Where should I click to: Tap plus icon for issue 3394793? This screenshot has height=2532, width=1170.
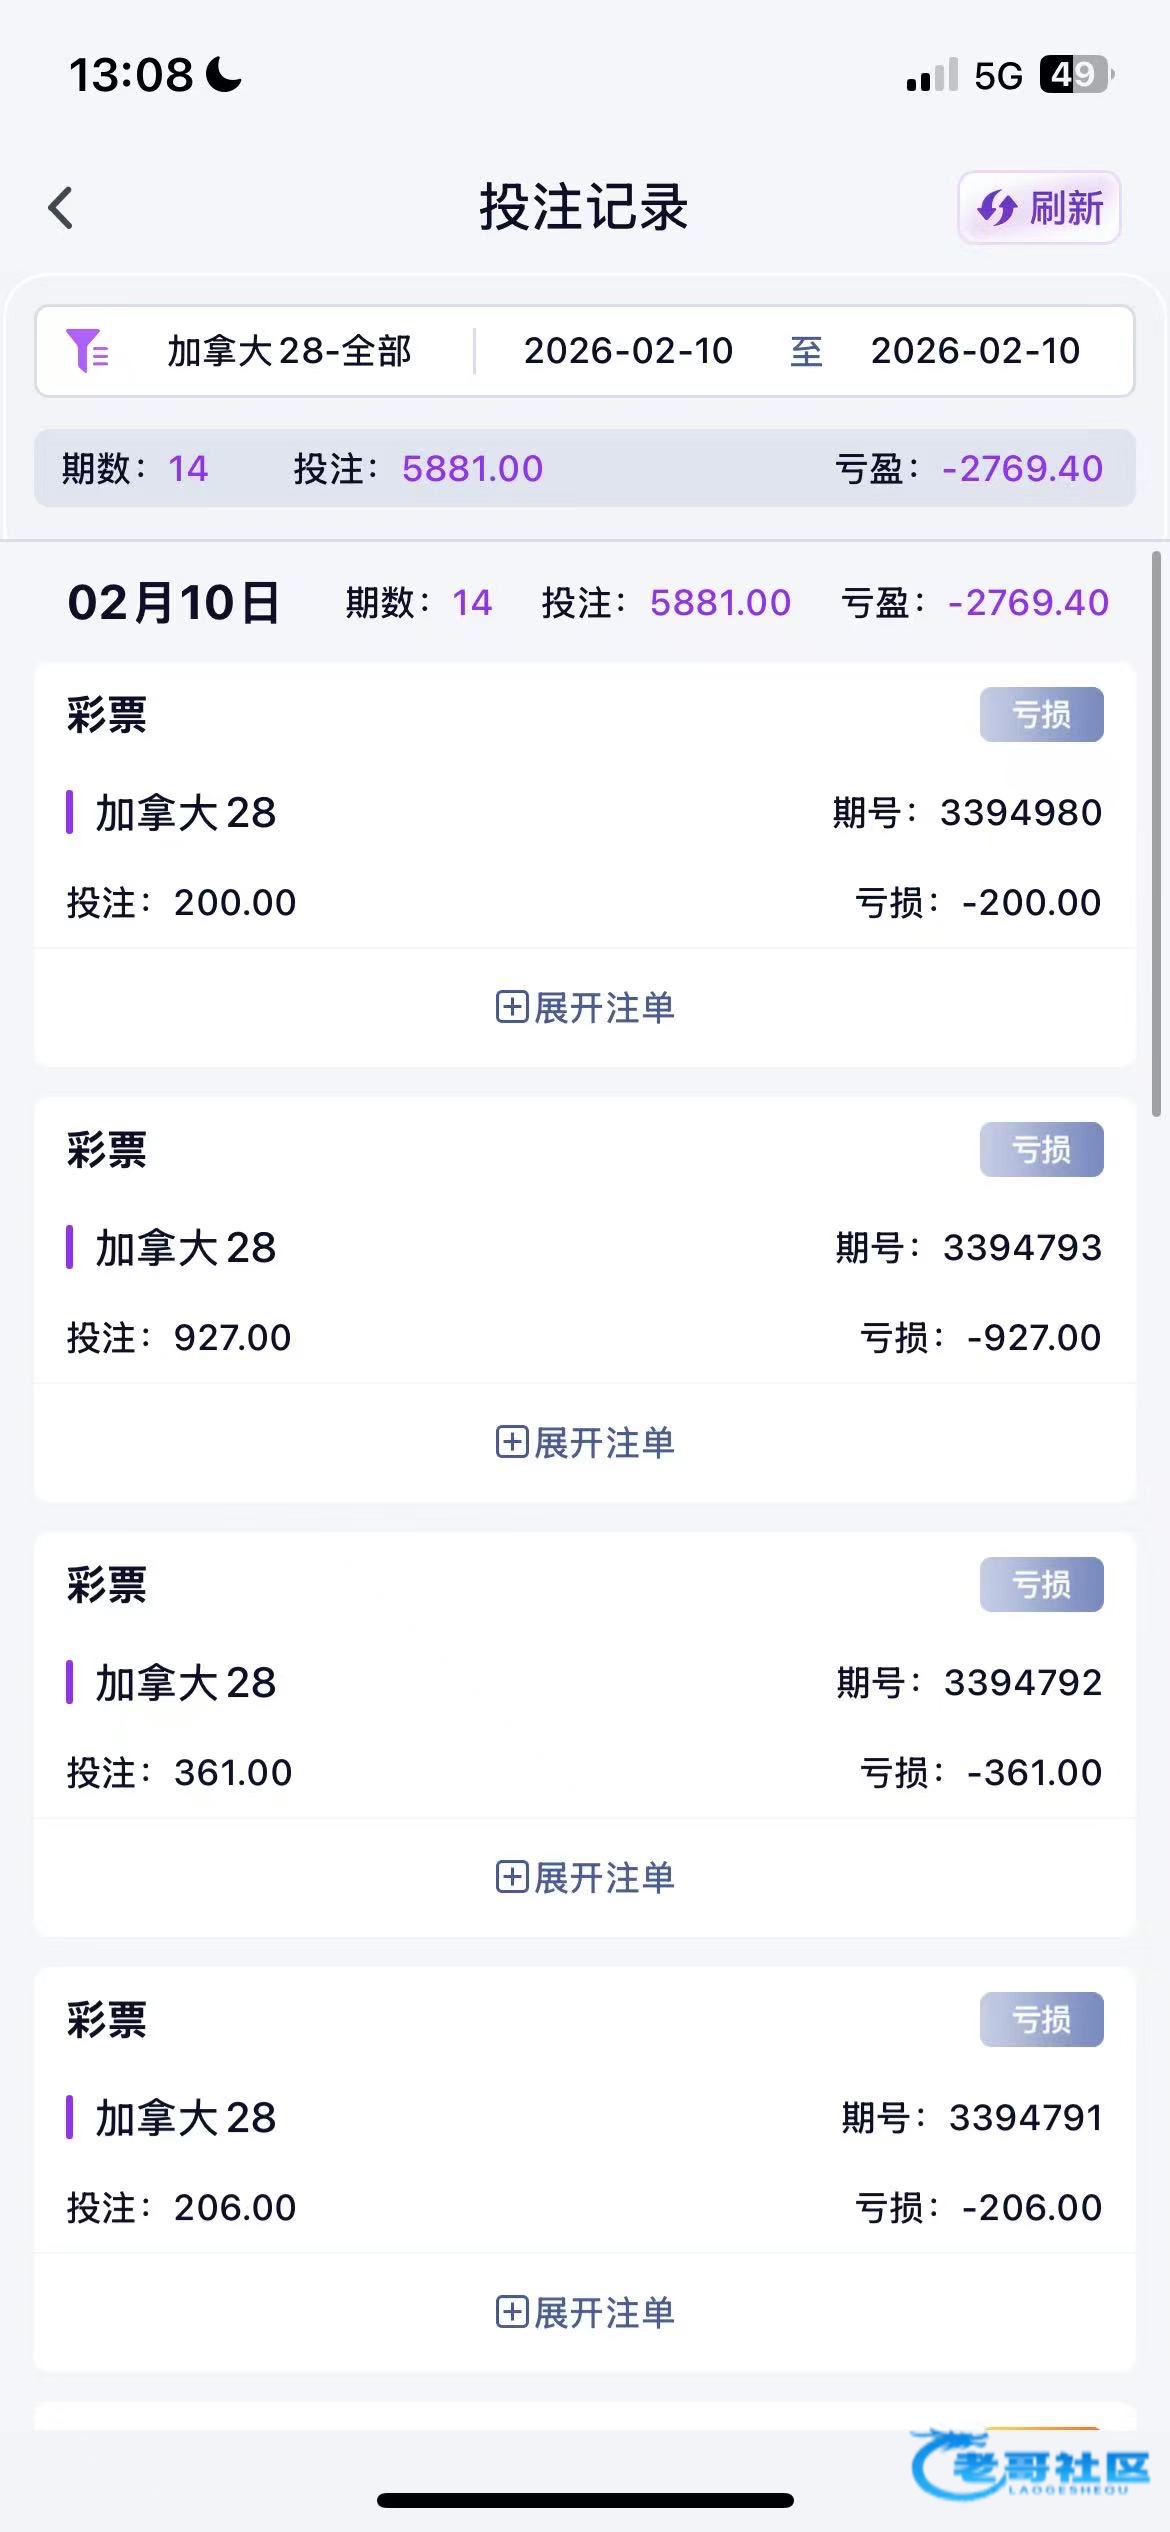(x=511, y=1441)
